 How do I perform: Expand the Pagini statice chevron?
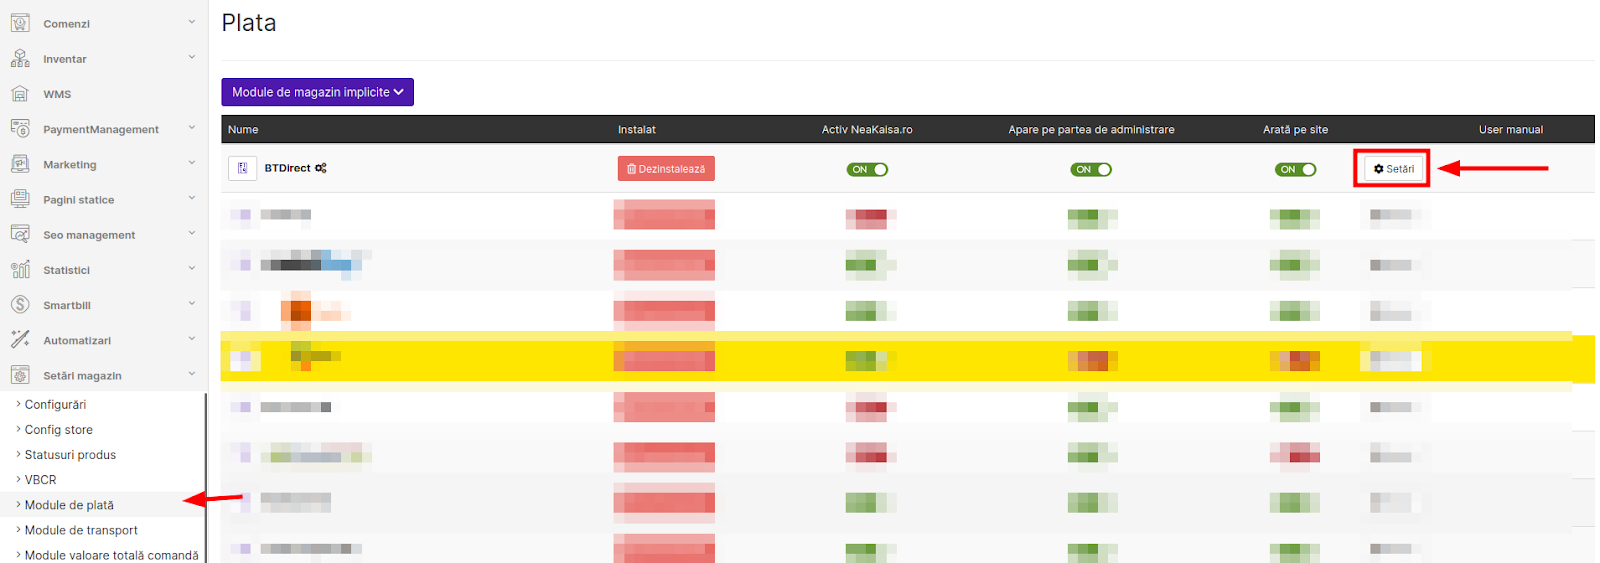(x=191, y=197)
